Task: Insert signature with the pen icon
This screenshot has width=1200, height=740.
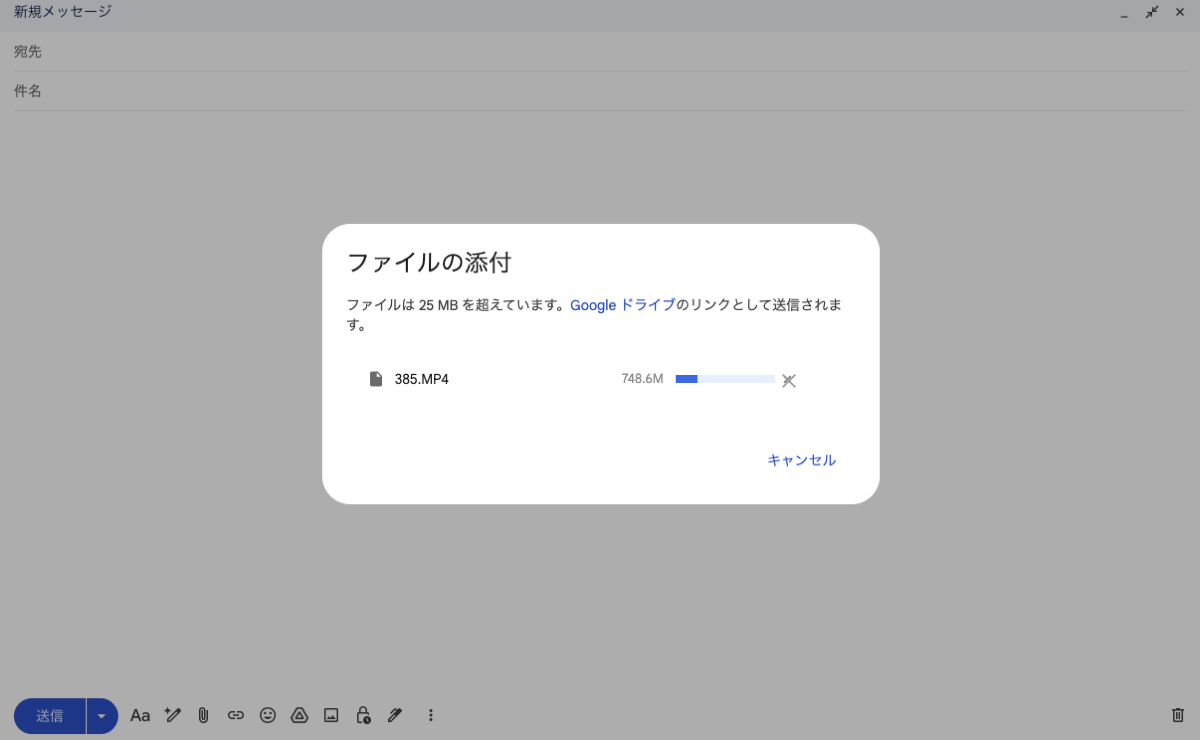Action: (395, 715)
